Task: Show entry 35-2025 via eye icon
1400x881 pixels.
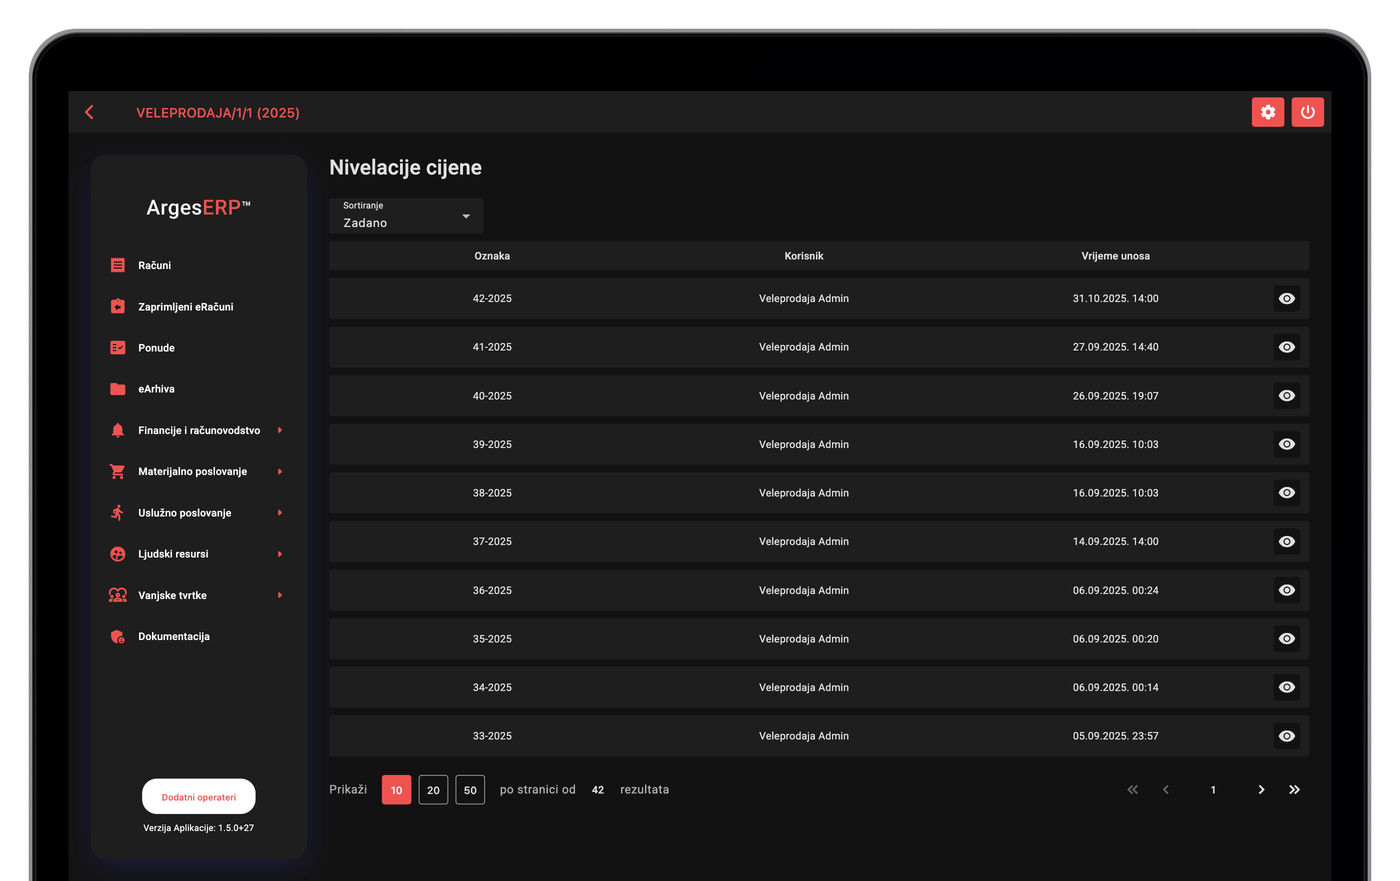Action: pyautogui.click(x=1287, y=638)
